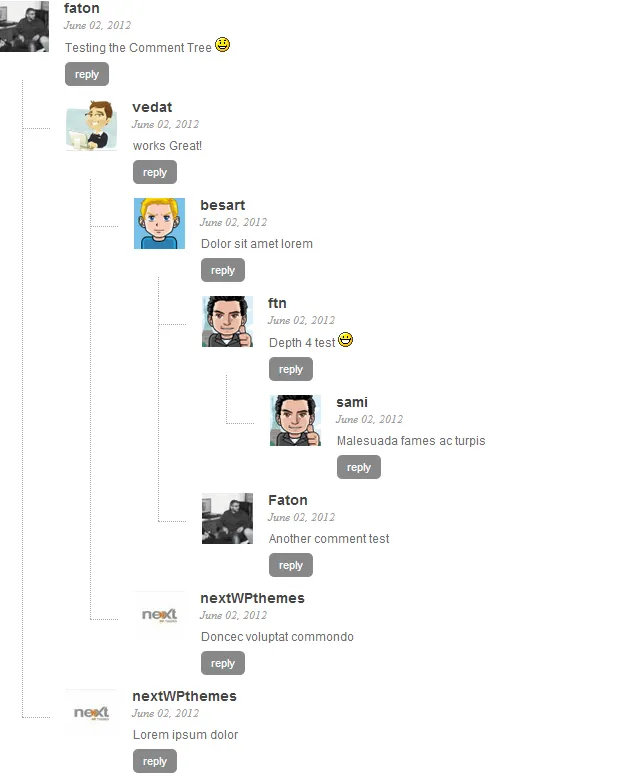
Task: Reply to besart's Dolor sit amet comment
Action: pos(223,270)
